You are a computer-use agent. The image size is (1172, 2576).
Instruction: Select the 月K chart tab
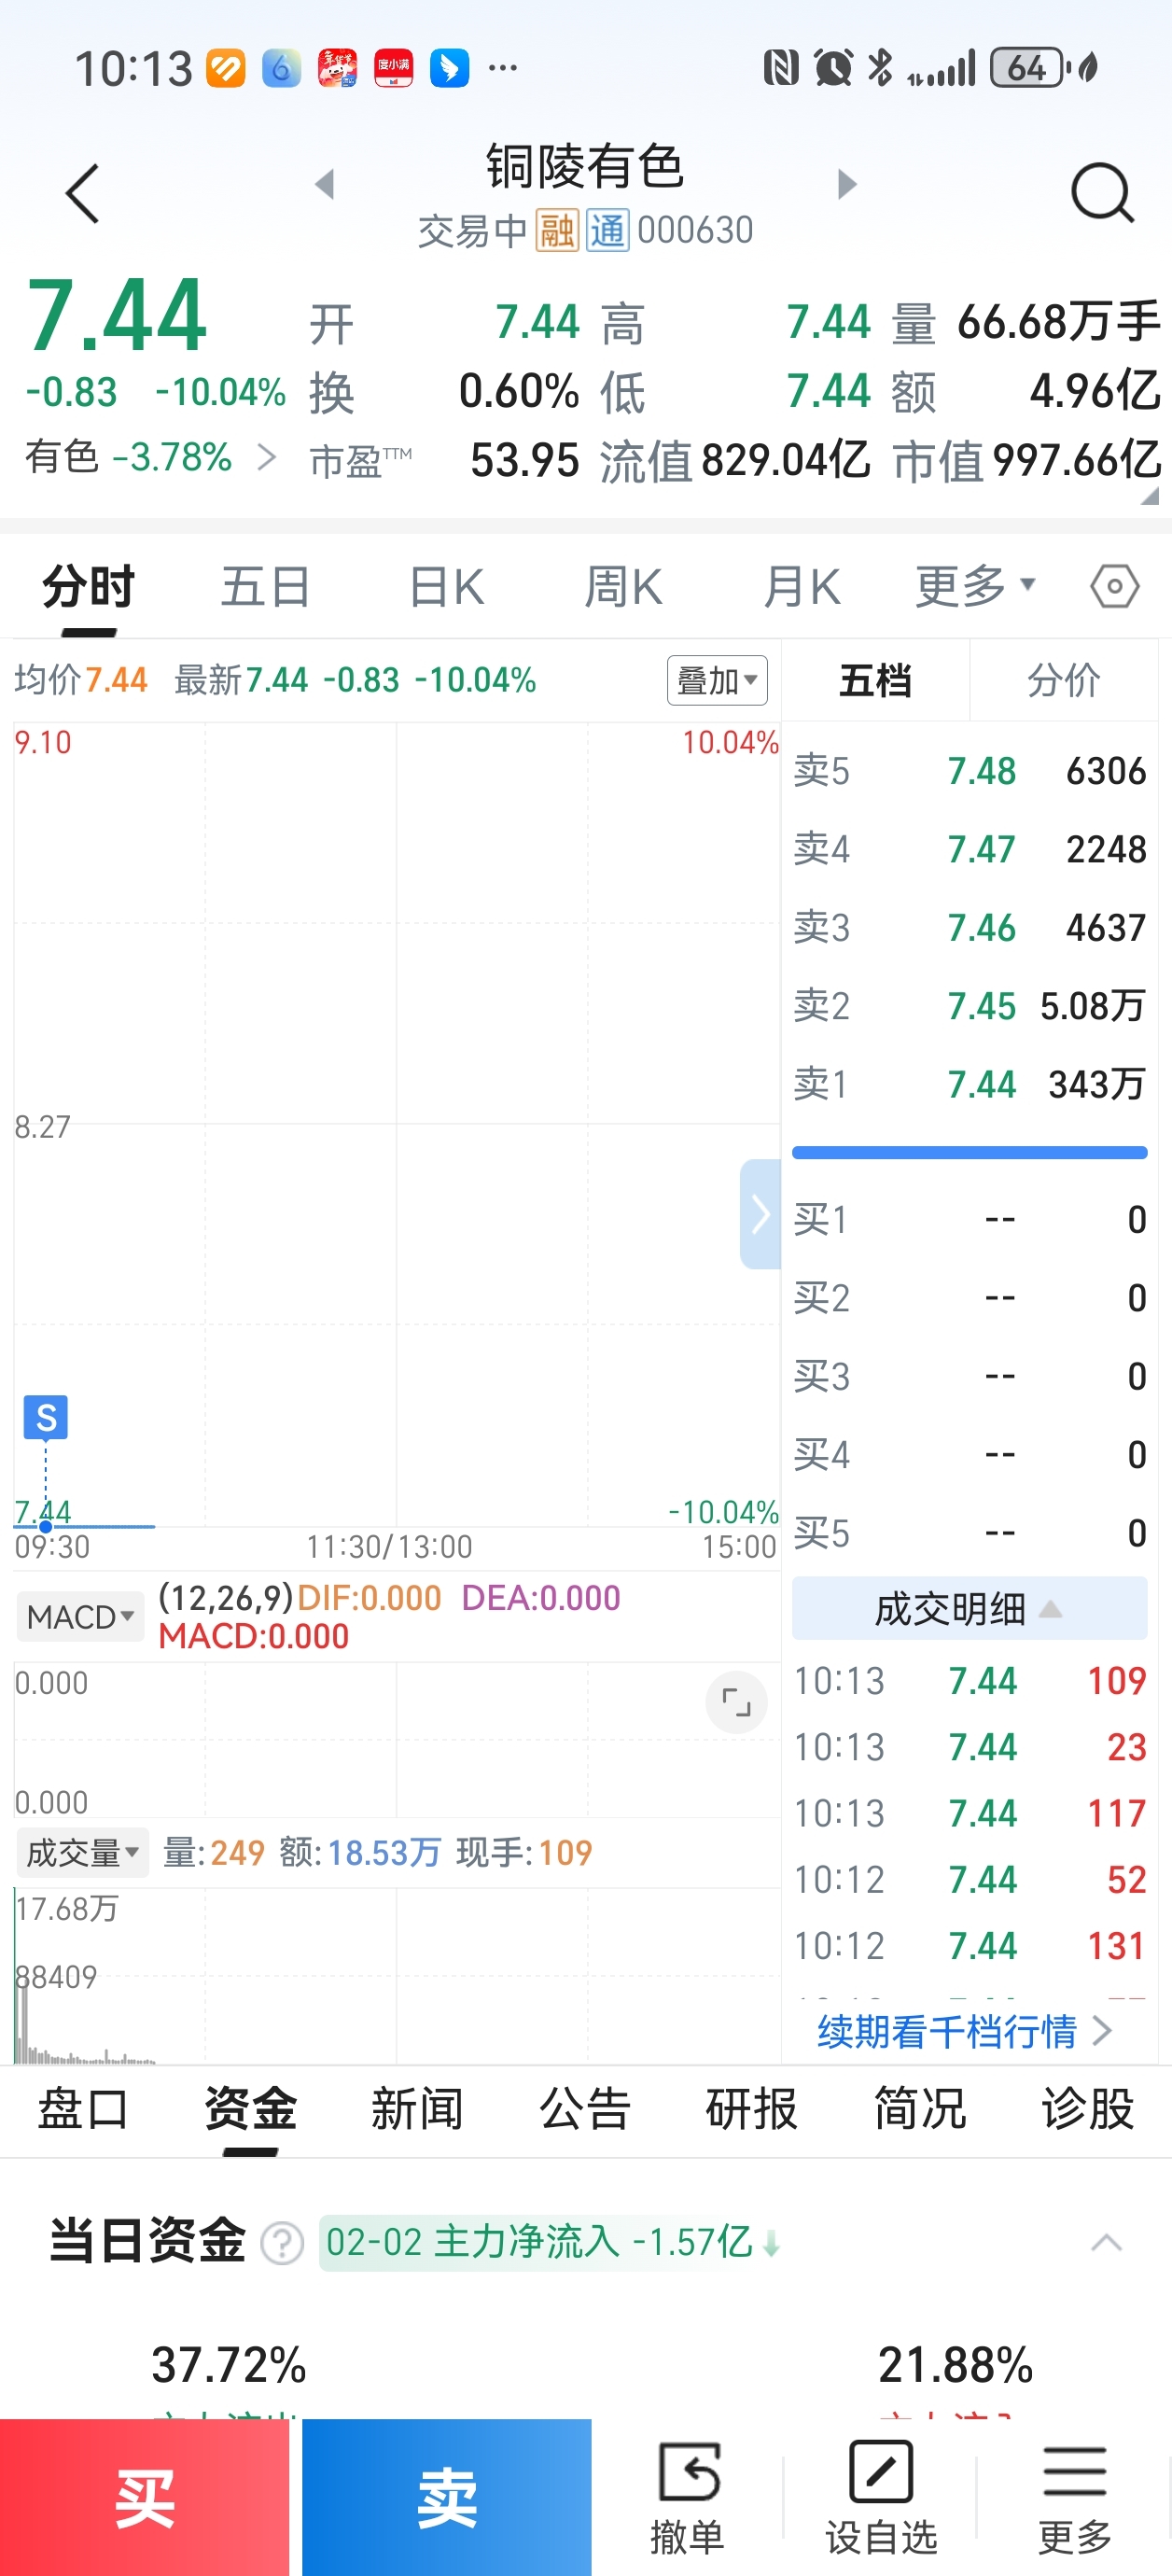tap(801, 586)
